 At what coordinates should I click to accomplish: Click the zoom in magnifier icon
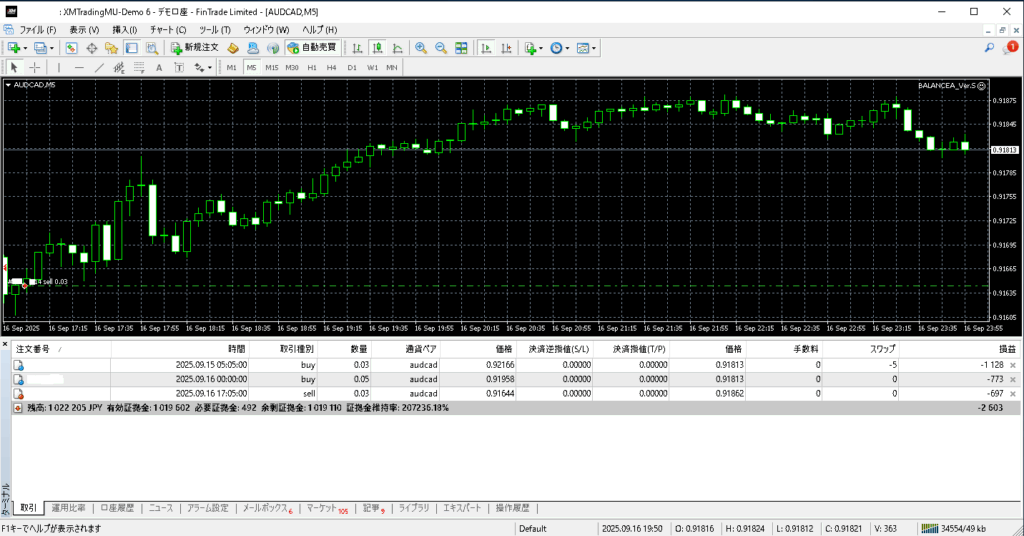pos(421,48)
